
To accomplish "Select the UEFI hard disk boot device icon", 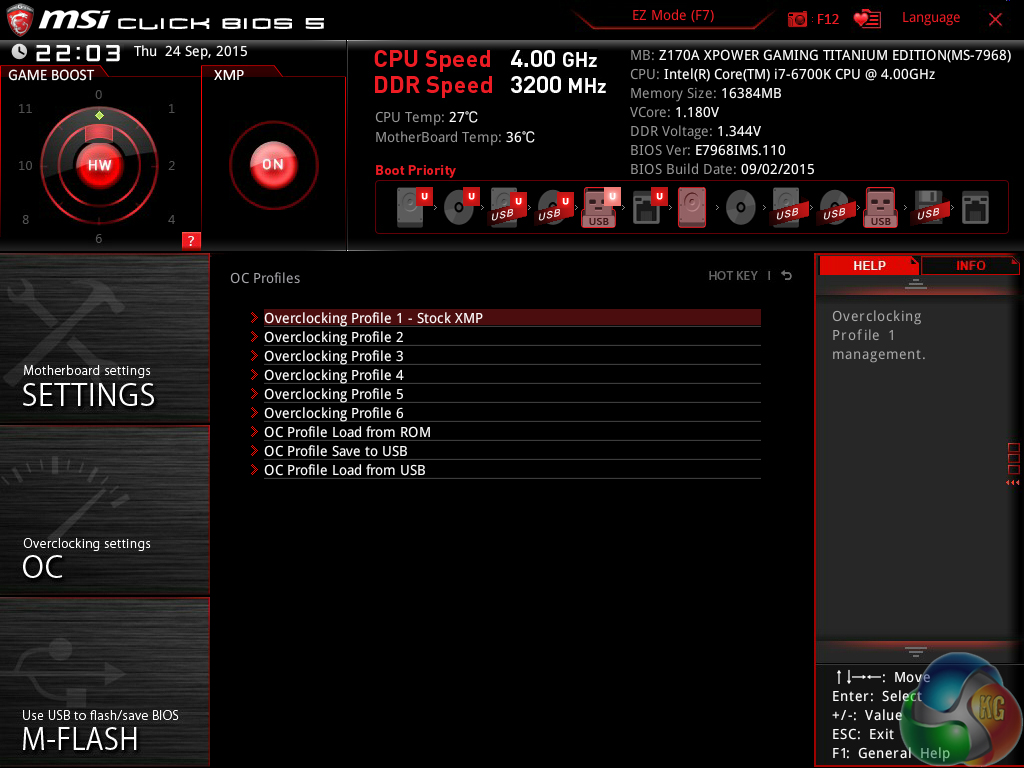I will [414, 207].
